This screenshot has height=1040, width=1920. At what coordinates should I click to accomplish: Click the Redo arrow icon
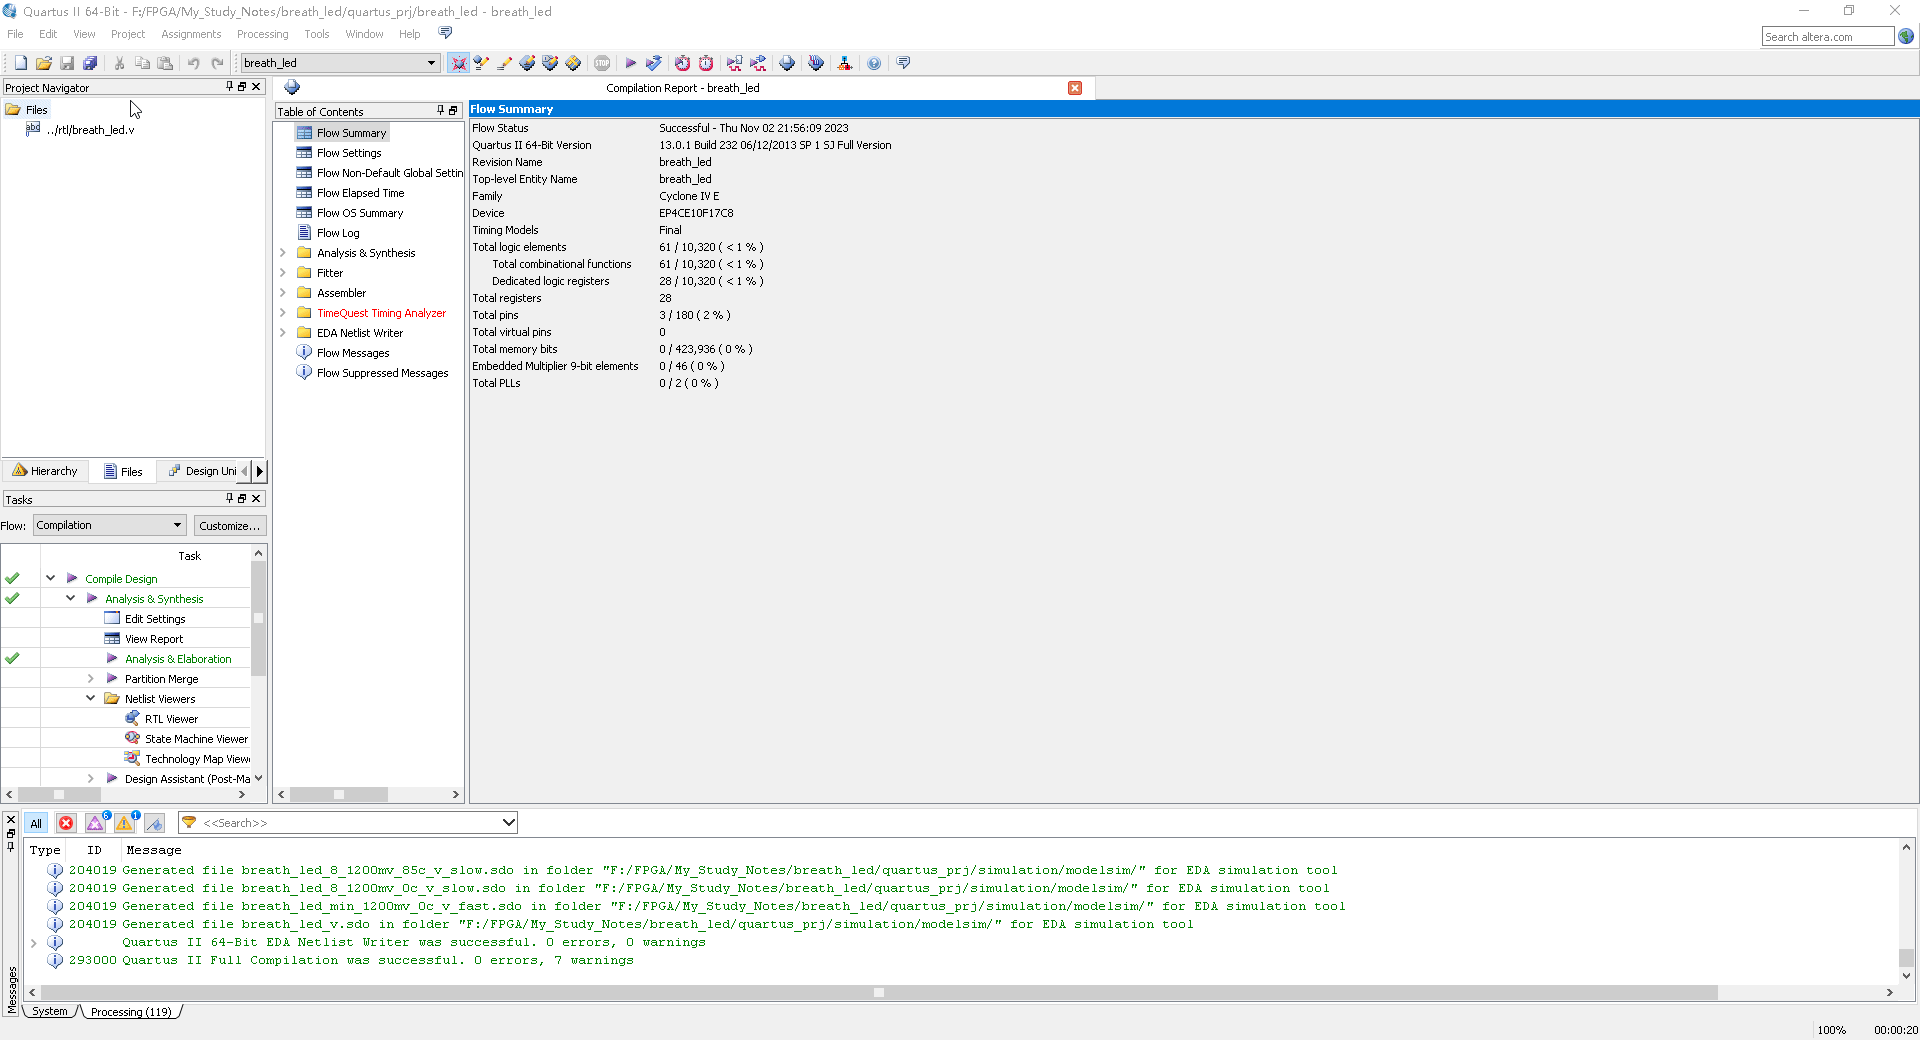217,63
